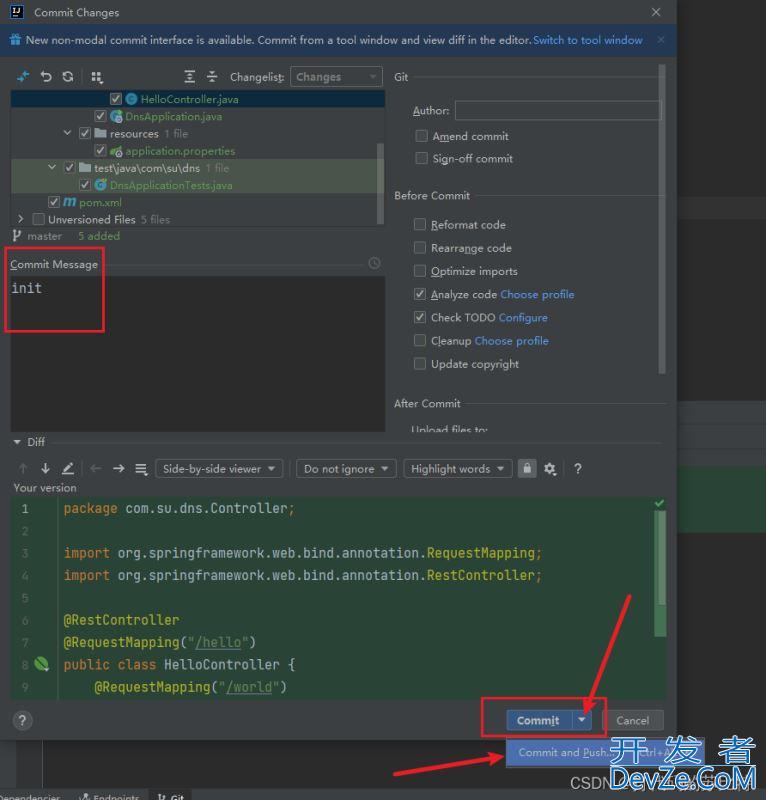Click Configure link next to Check TODO
The width and height of the screenshot is (766, 800).
point(523,317)
